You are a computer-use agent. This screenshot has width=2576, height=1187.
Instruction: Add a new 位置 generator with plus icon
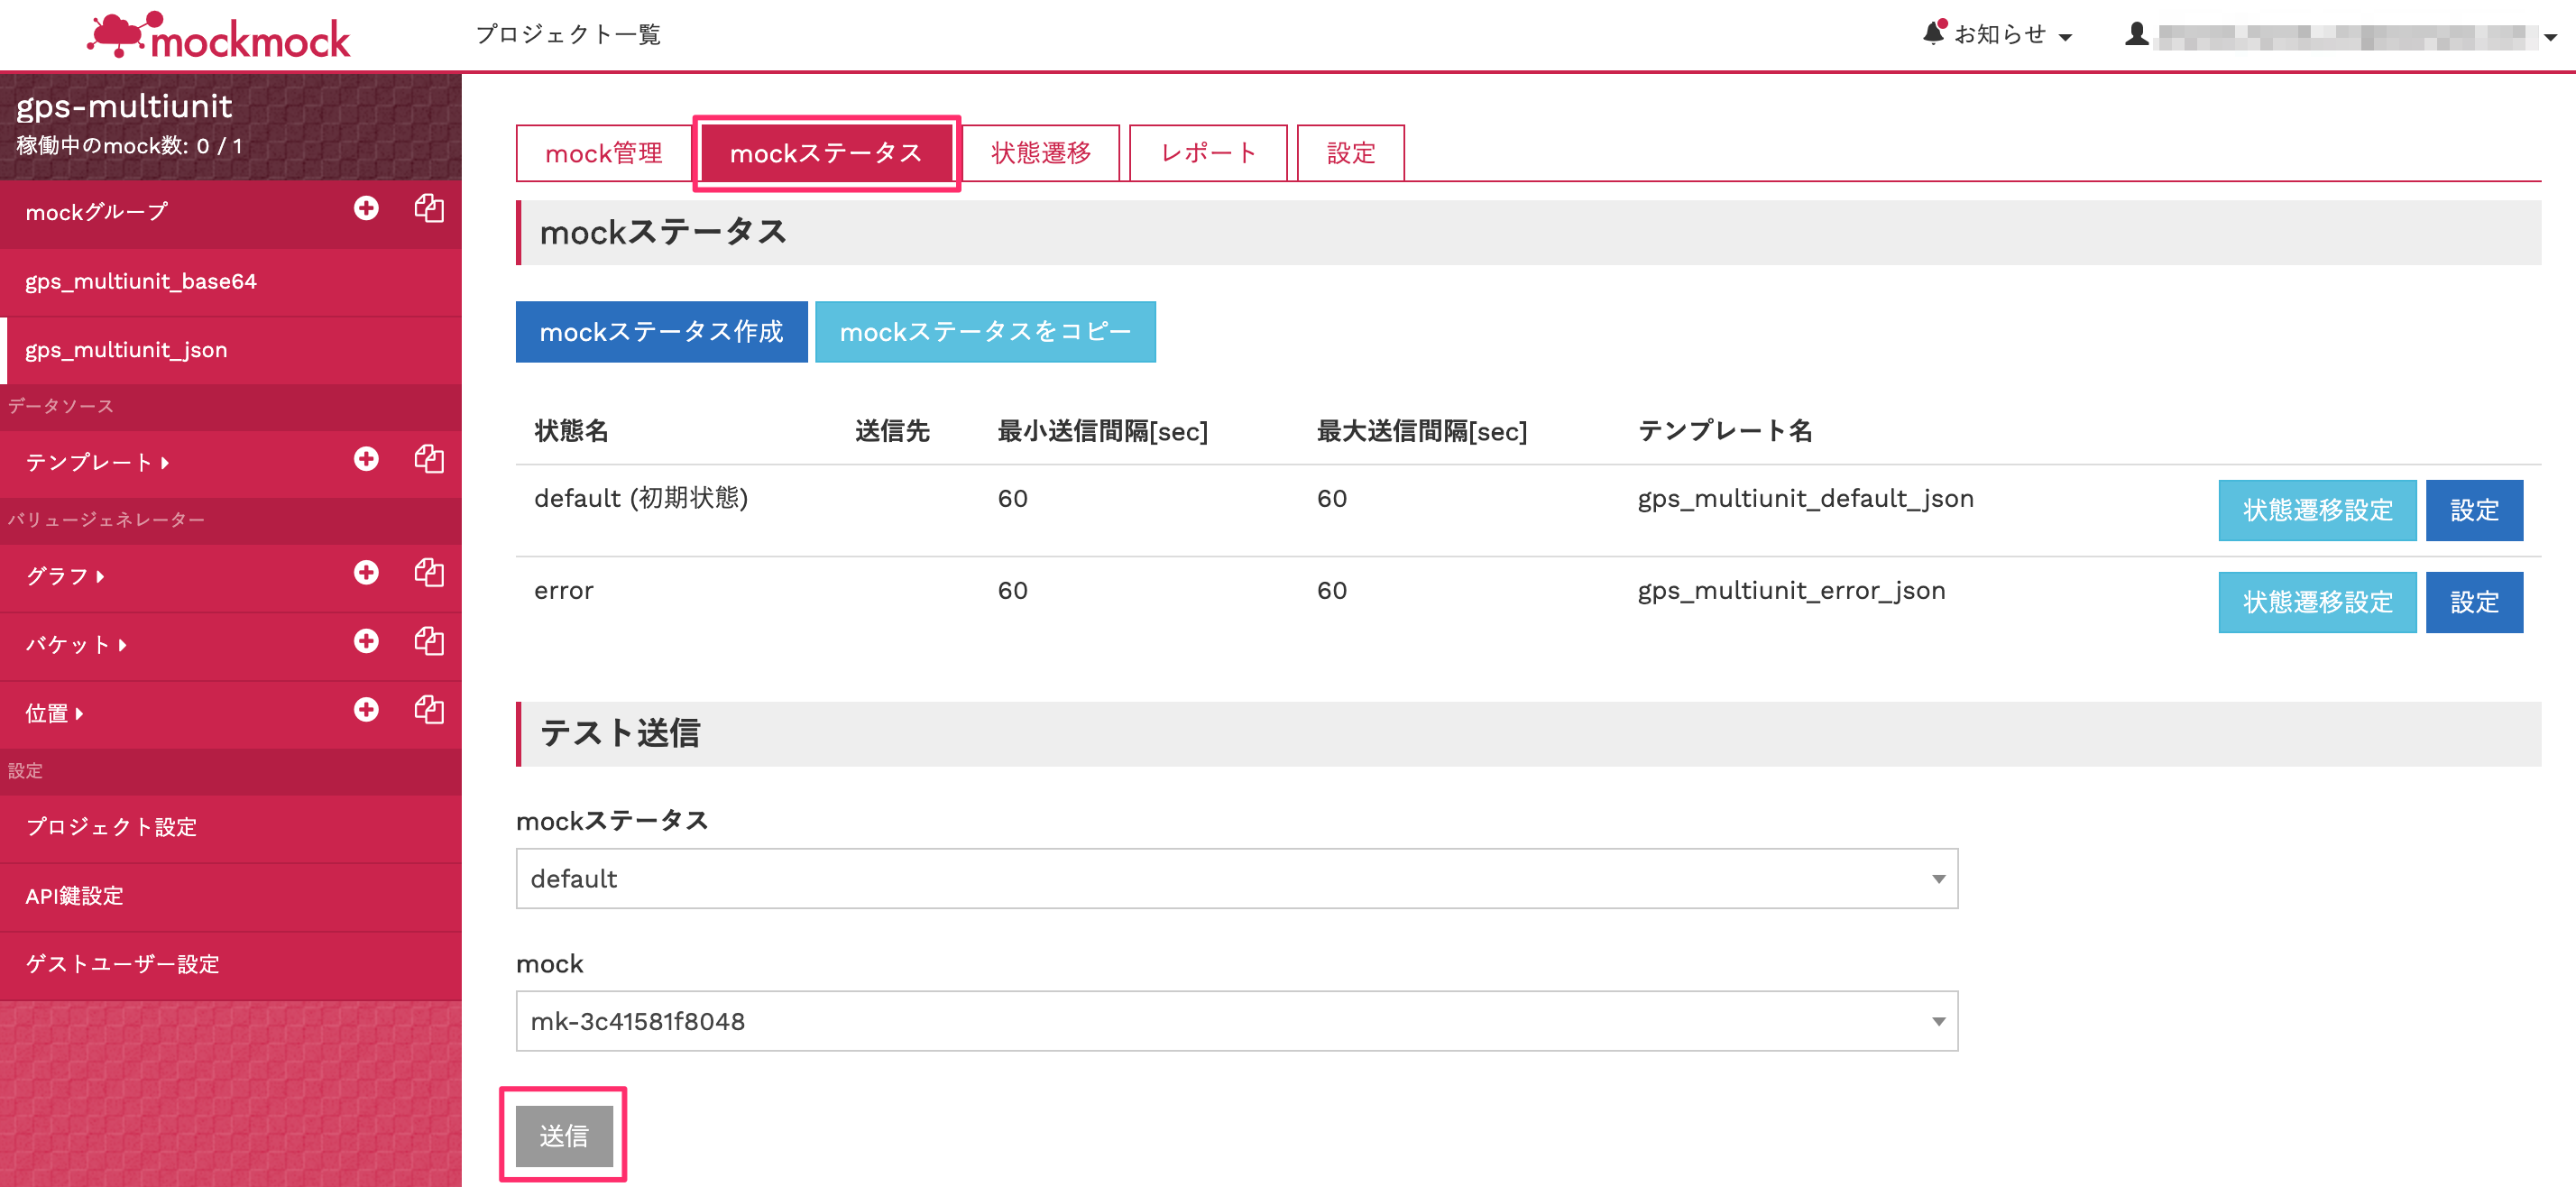coord(366,710)
